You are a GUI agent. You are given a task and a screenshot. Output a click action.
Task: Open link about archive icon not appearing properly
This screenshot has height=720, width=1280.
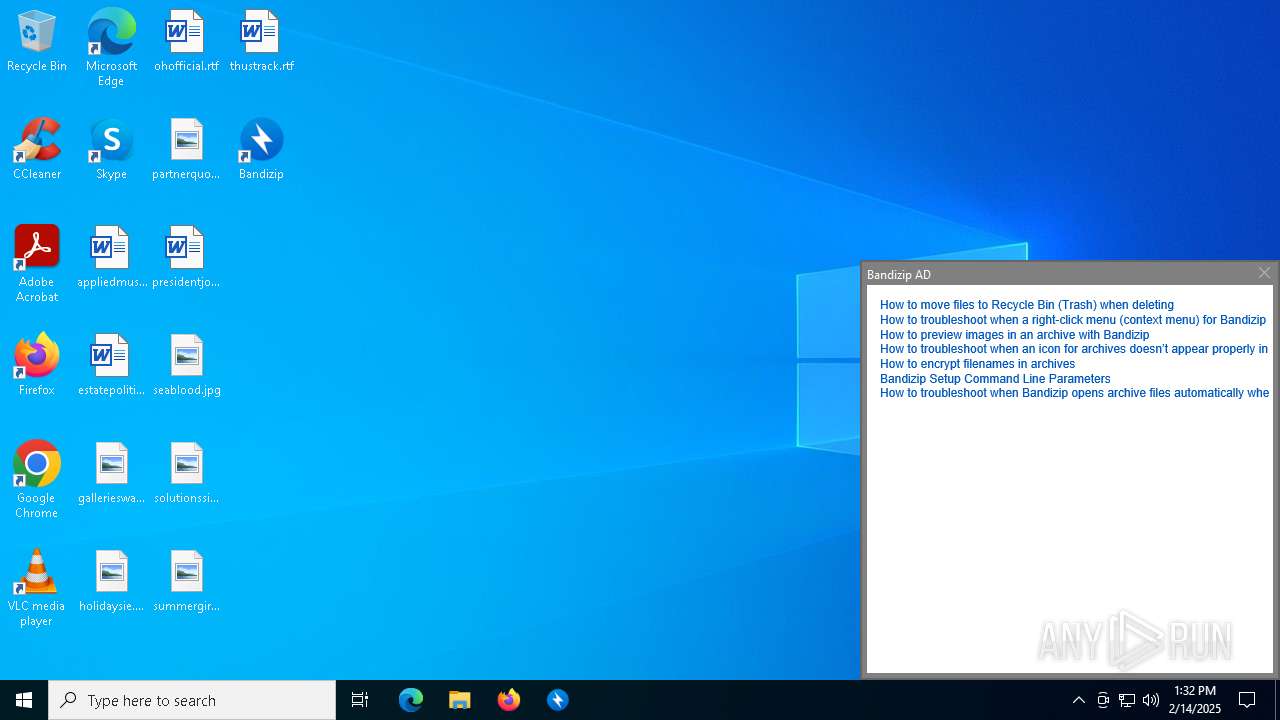(1074, 349)
